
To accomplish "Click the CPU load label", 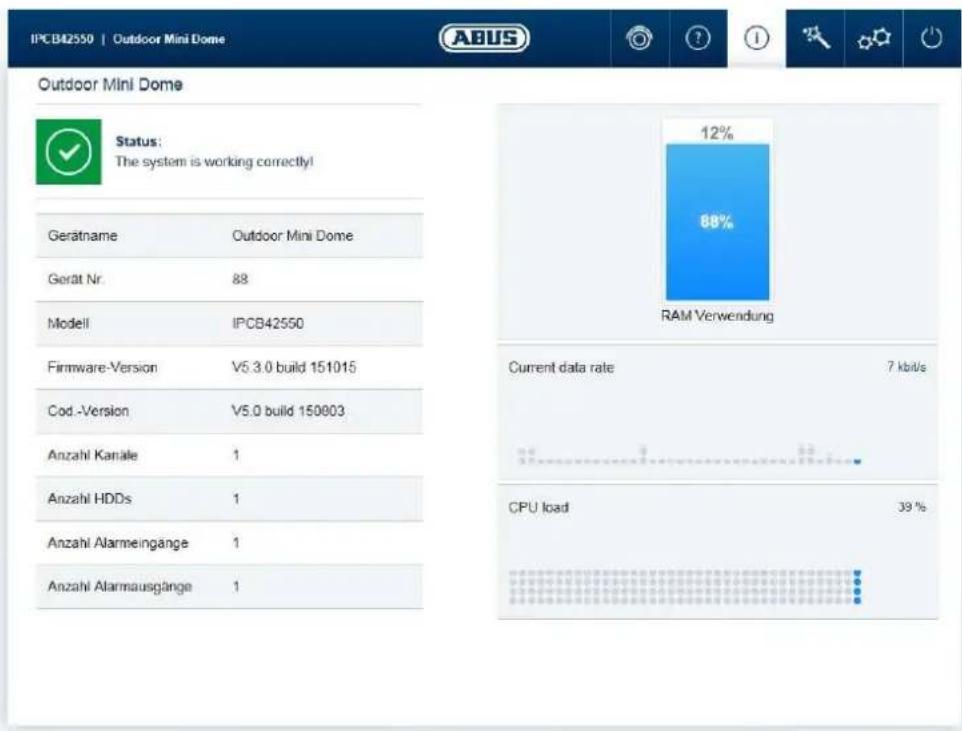I will 539,507.
